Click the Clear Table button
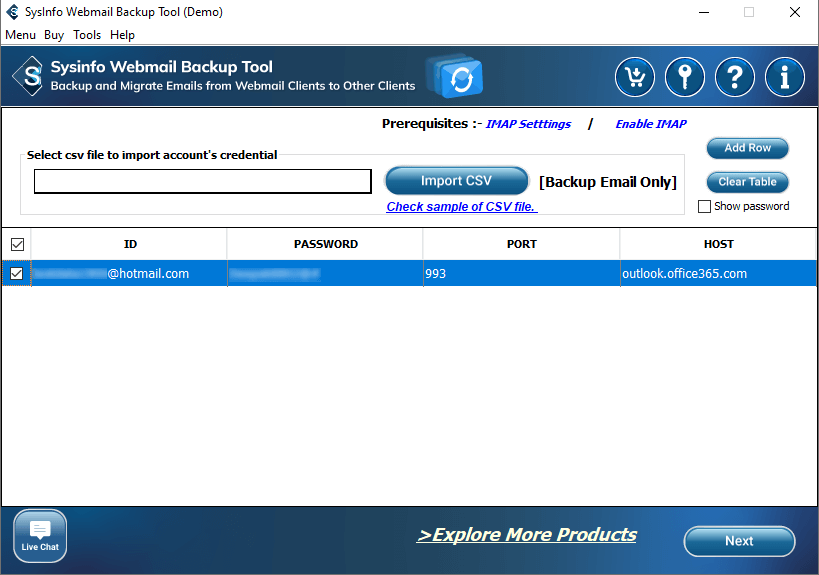Viewport: 819px width, 575px height. [747, 182]
